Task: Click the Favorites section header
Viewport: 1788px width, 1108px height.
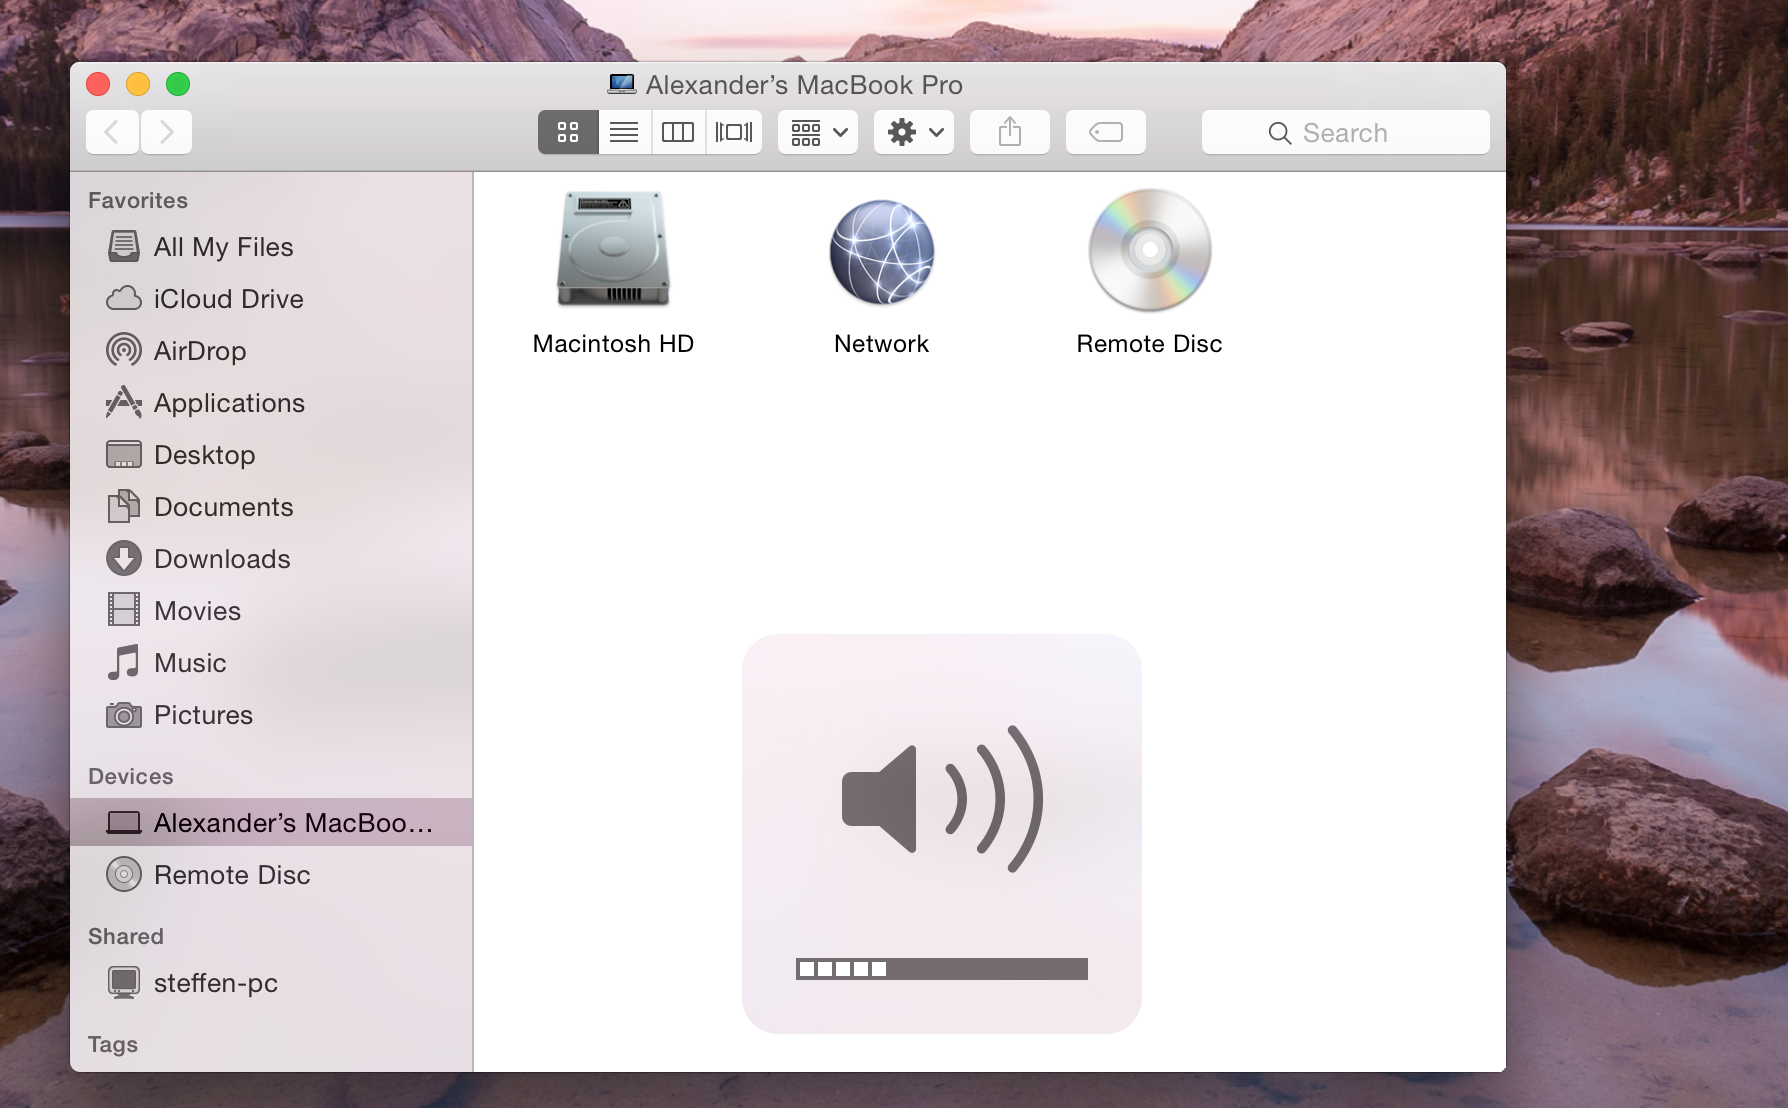Action: (x=138, y=200)
